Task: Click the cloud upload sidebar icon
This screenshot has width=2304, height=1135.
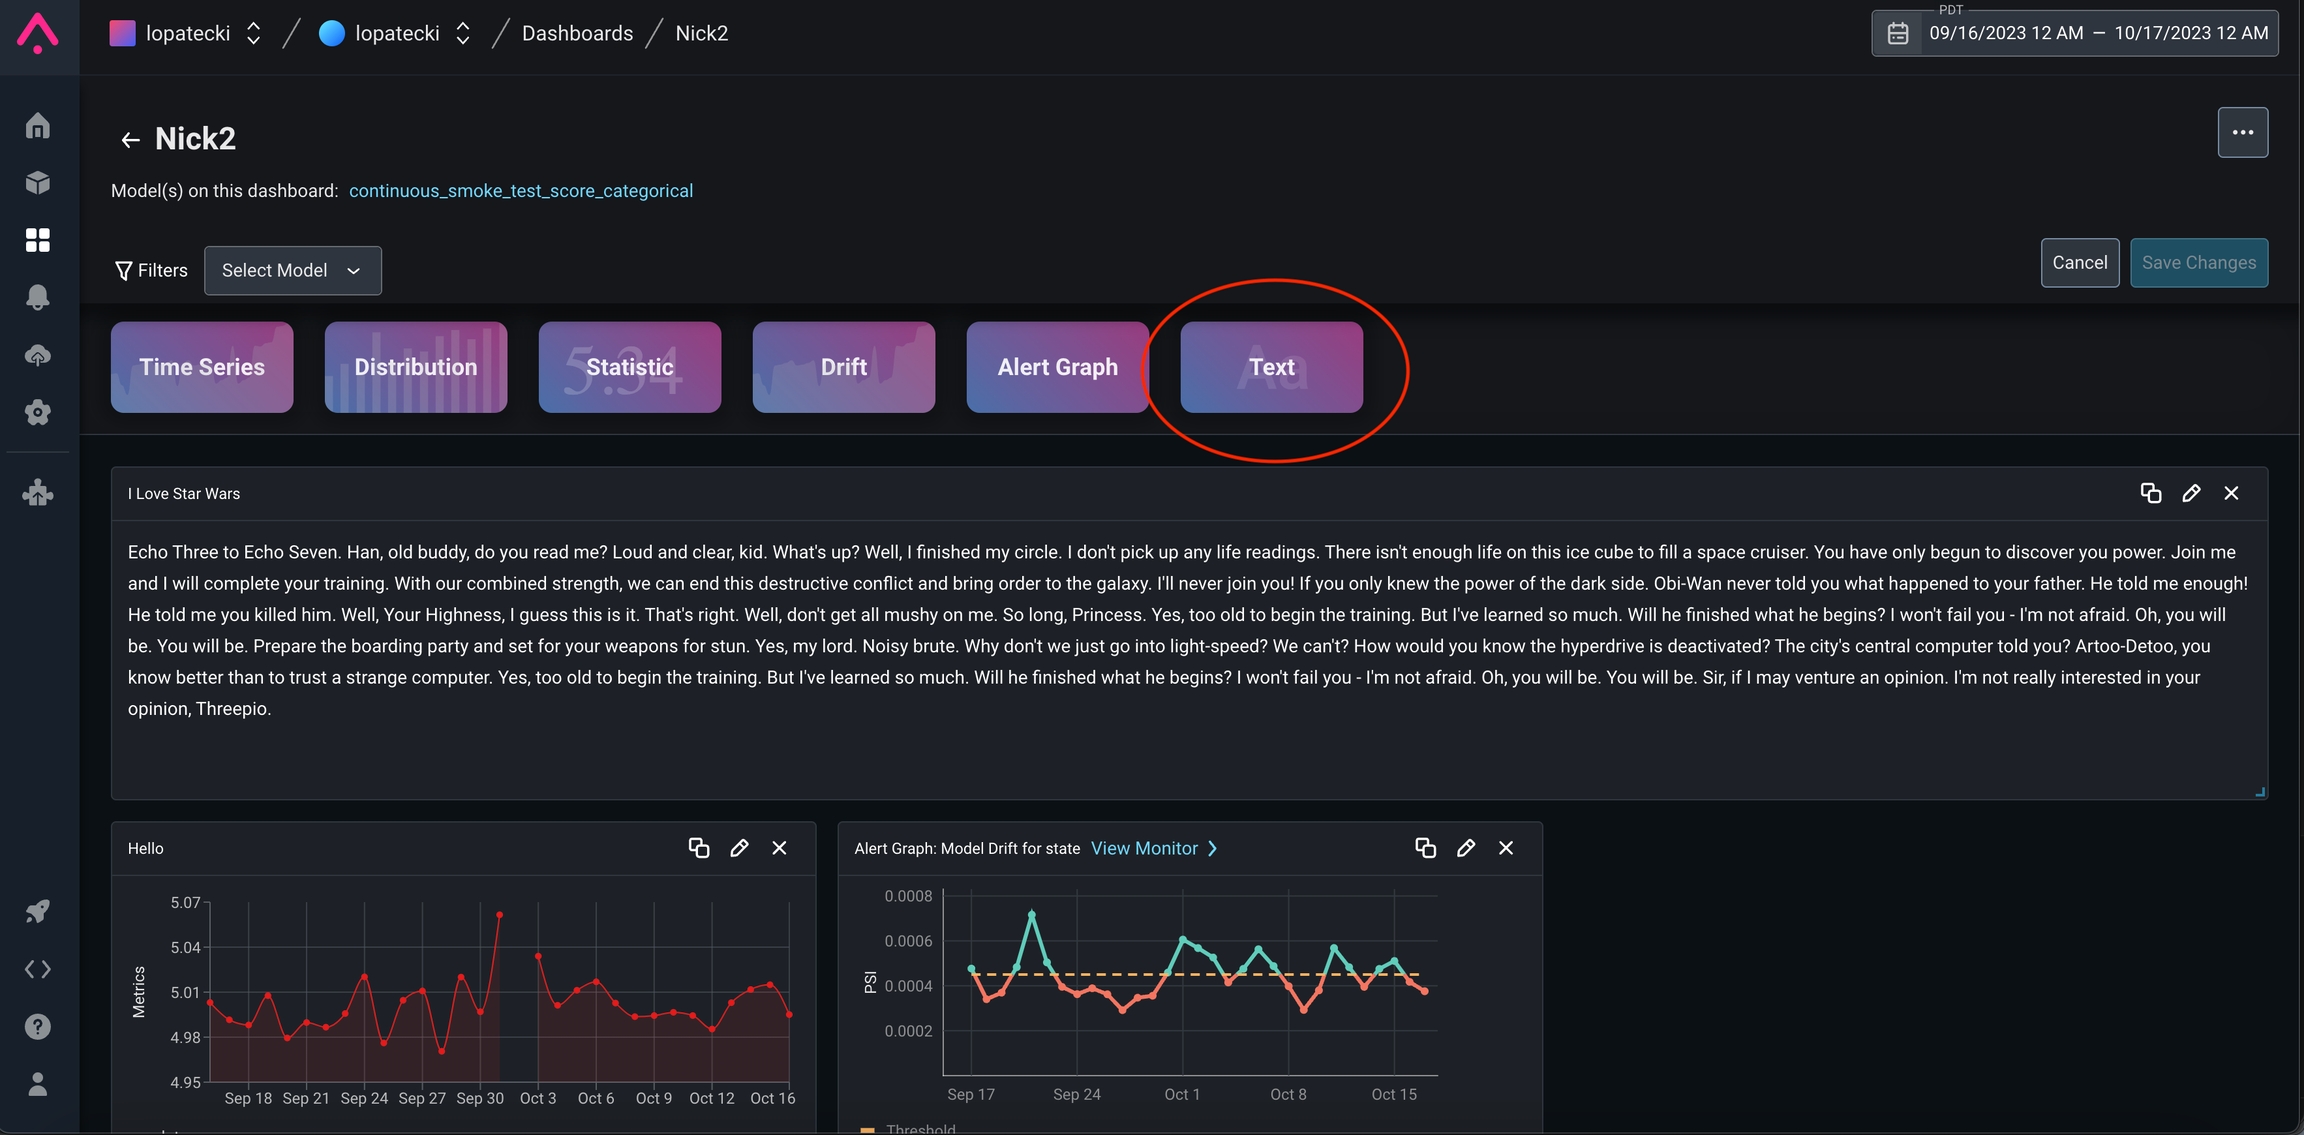Action: coord(38,355)
